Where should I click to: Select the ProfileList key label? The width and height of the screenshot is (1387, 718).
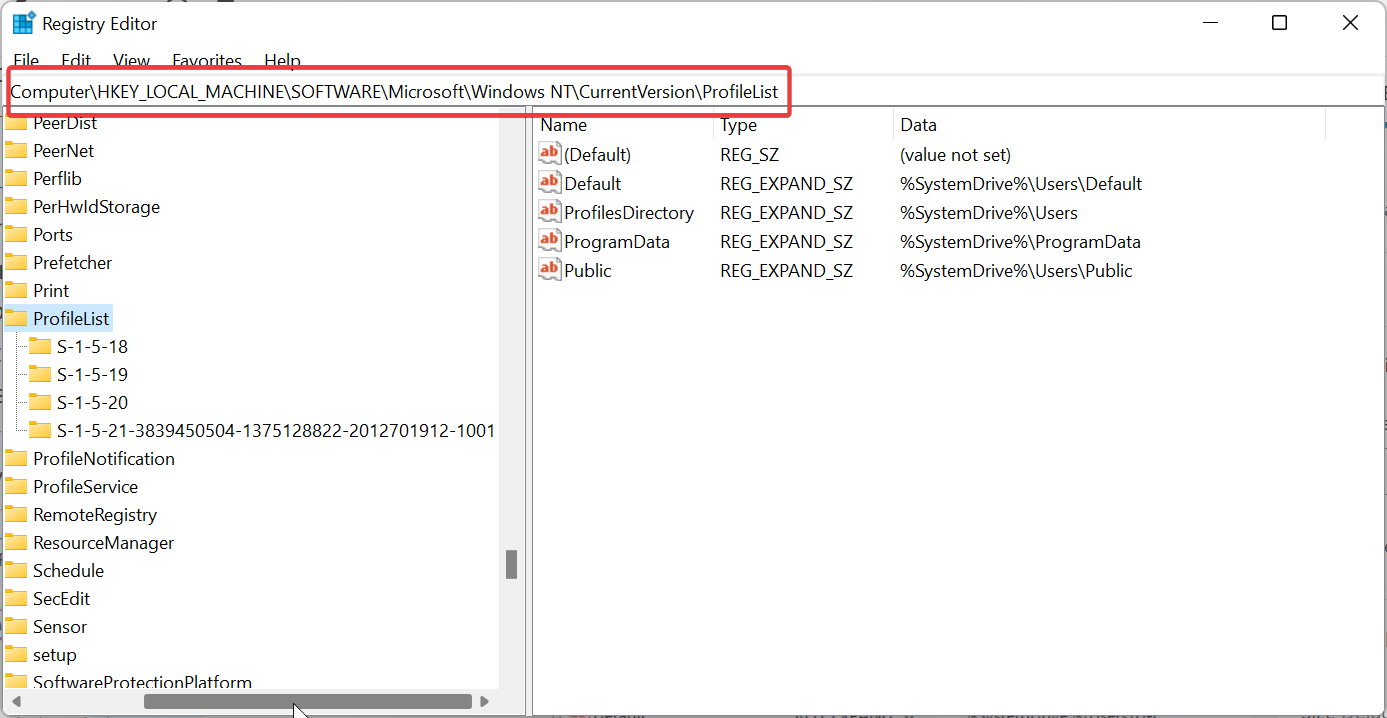(72, 319)
